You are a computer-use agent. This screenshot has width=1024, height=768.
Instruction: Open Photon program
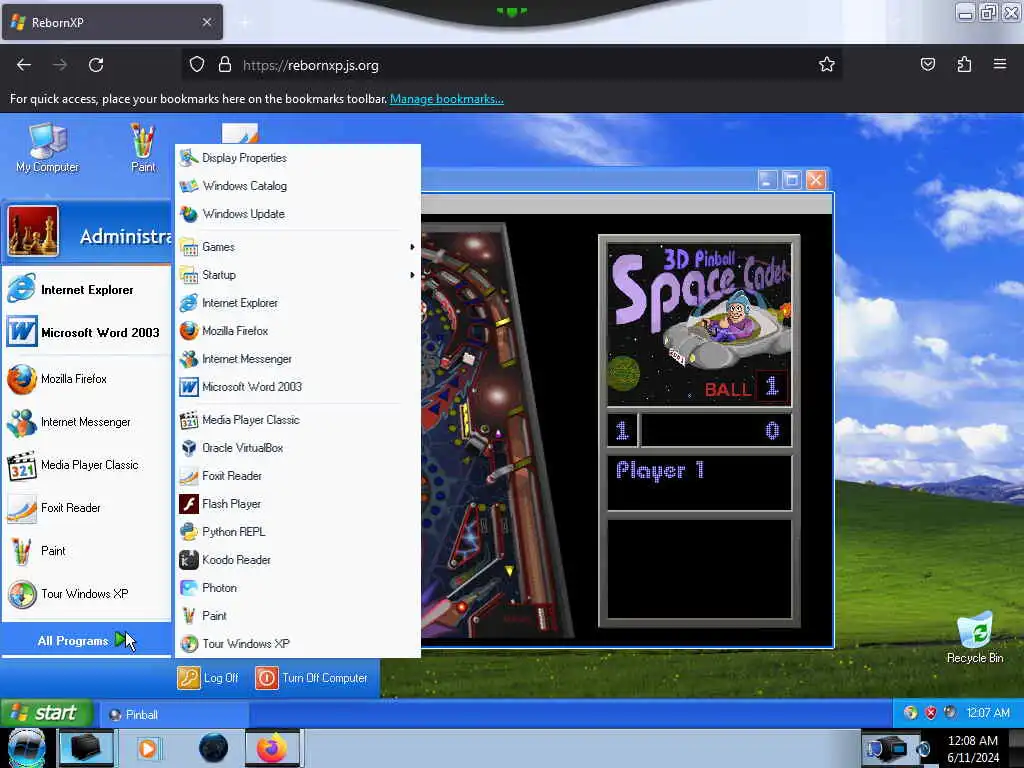[x=298, y=588]
